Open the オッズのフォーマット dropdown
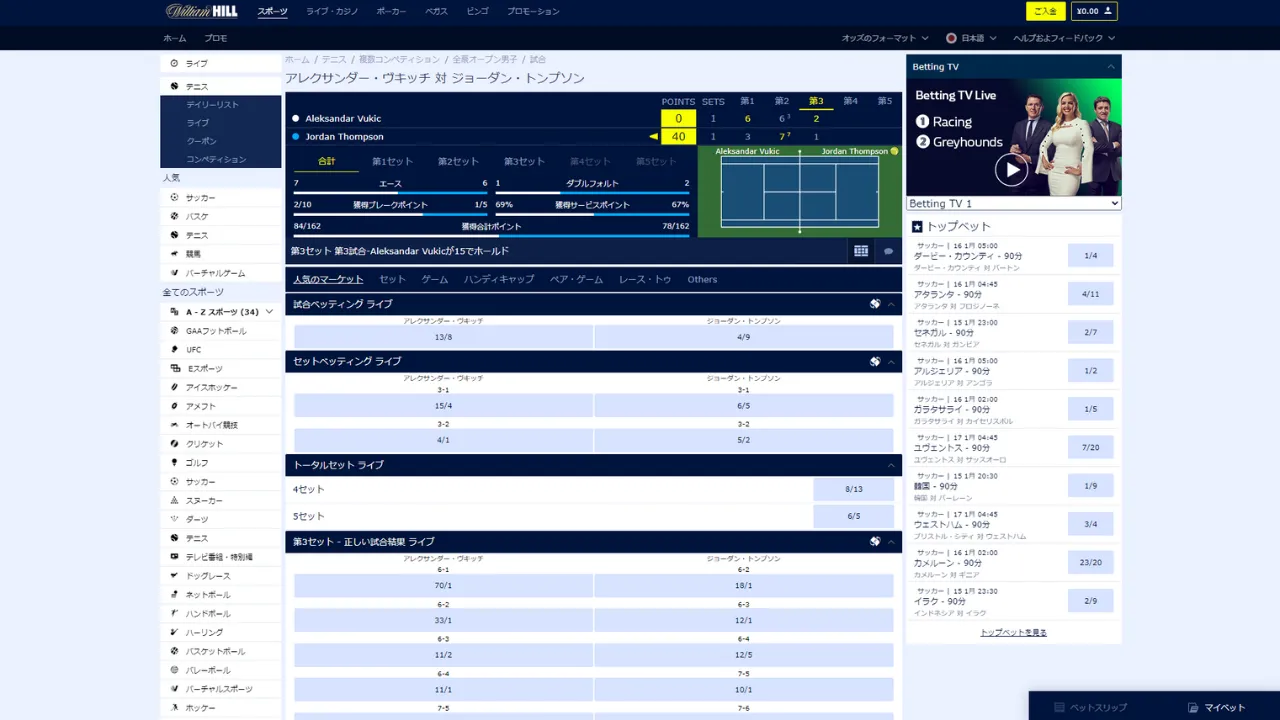This screenshot has height=720, width=1280. click(x=885, y=38)
